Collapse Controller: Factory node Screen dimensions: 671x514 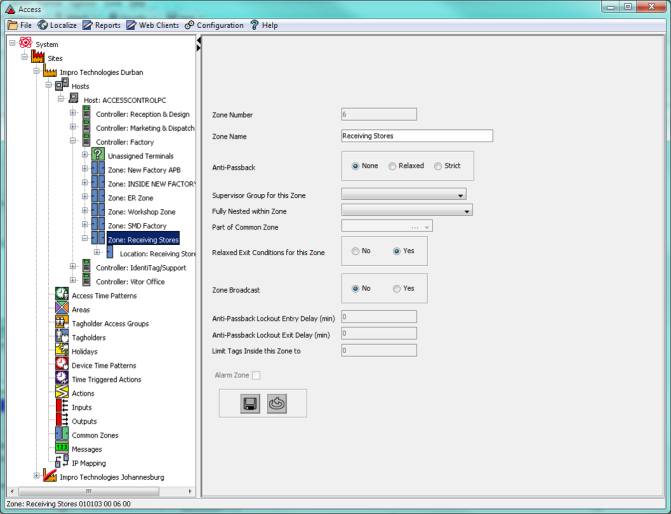[x=73, y=141]
